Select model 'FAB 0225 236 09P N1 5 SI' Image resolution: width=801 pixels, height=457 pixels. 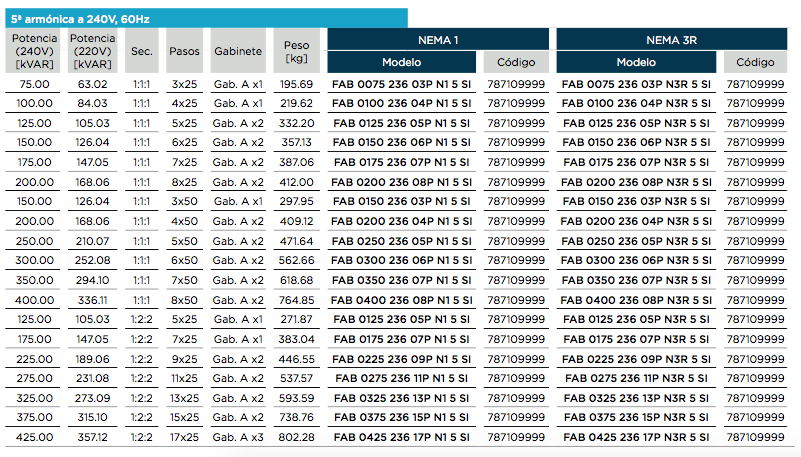(402, 359)
